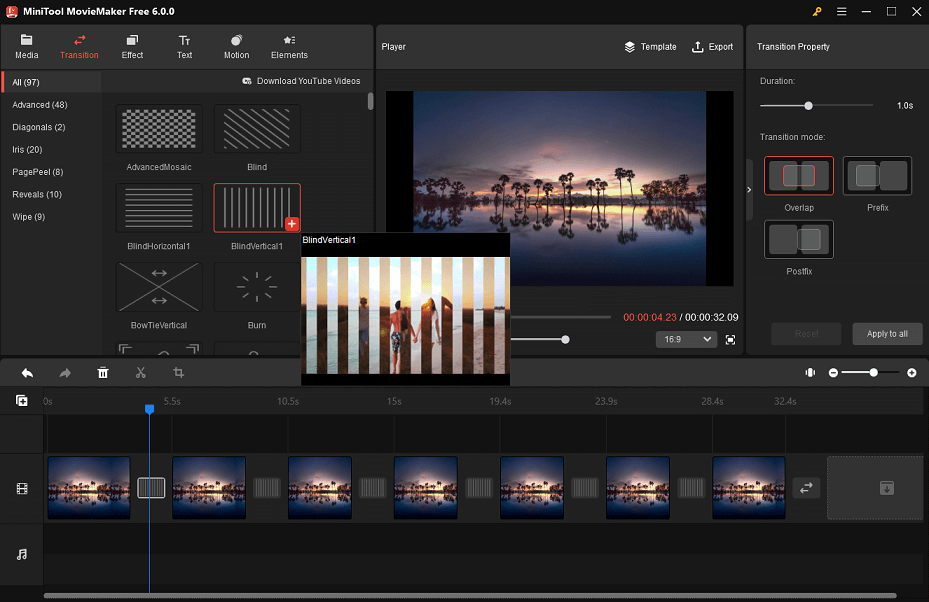The height and width of the screenshot is (602, 929).
Task: Switch to the Effect tab
Action: (x=132, y=46)
